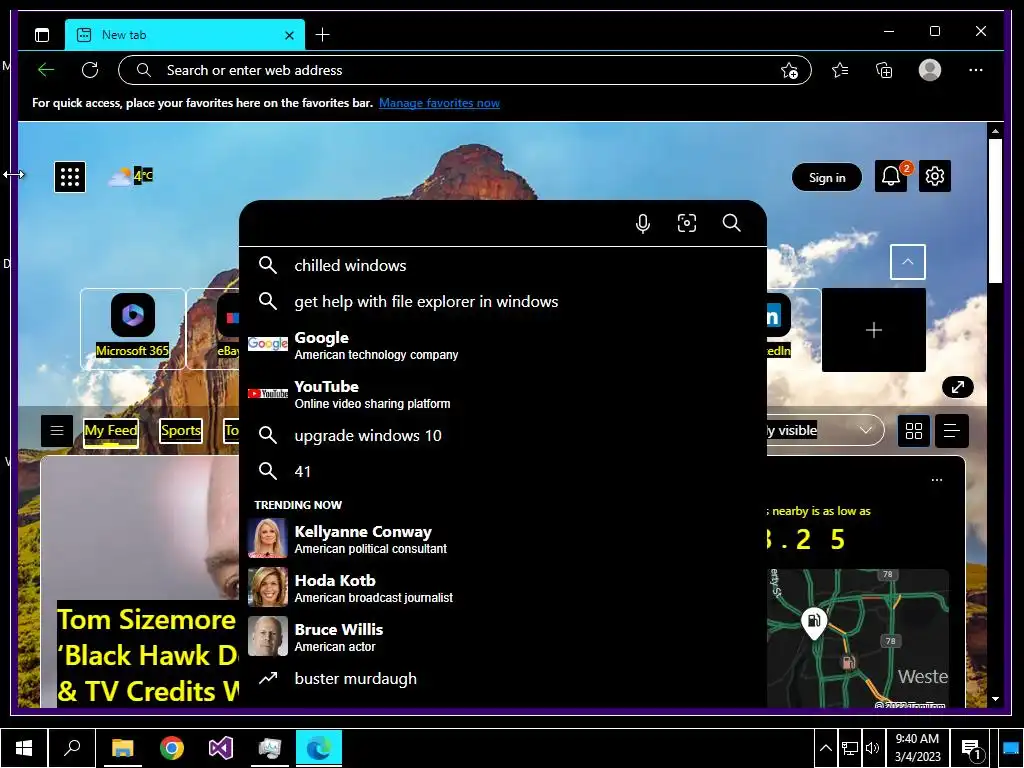Switch to Sports tab

181,430
